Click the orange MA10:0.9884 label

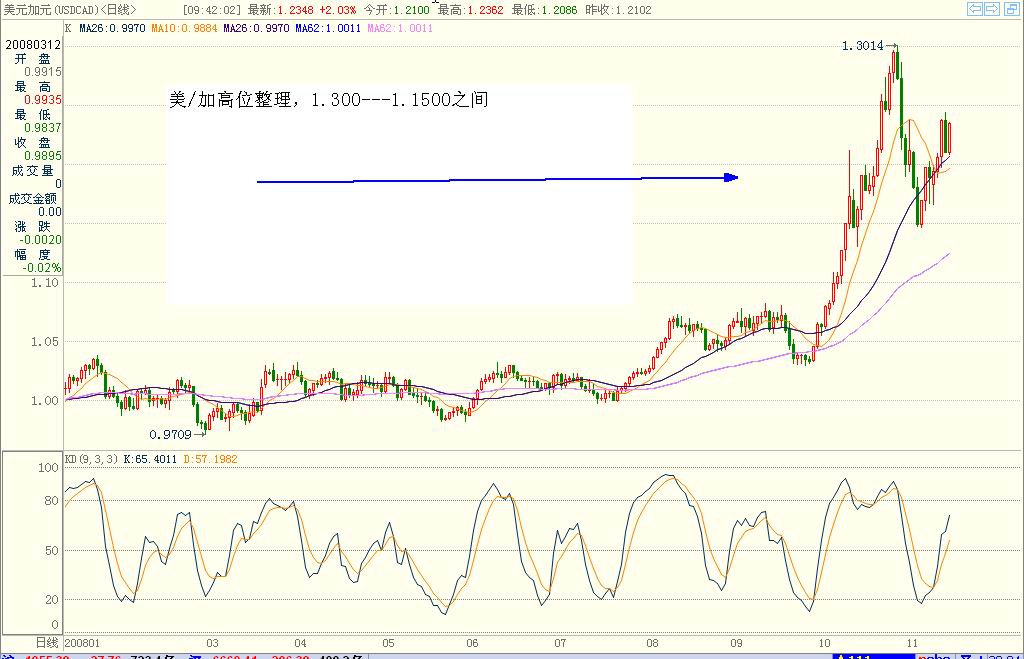[x=184, y=28]
